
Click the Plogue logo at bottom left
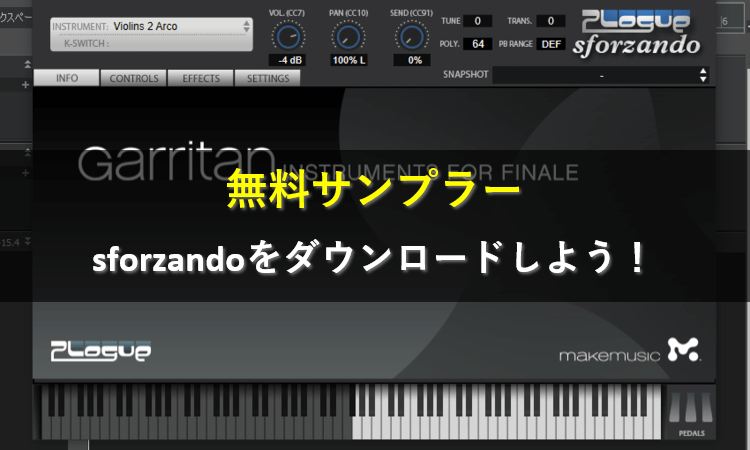pos(101,351)
